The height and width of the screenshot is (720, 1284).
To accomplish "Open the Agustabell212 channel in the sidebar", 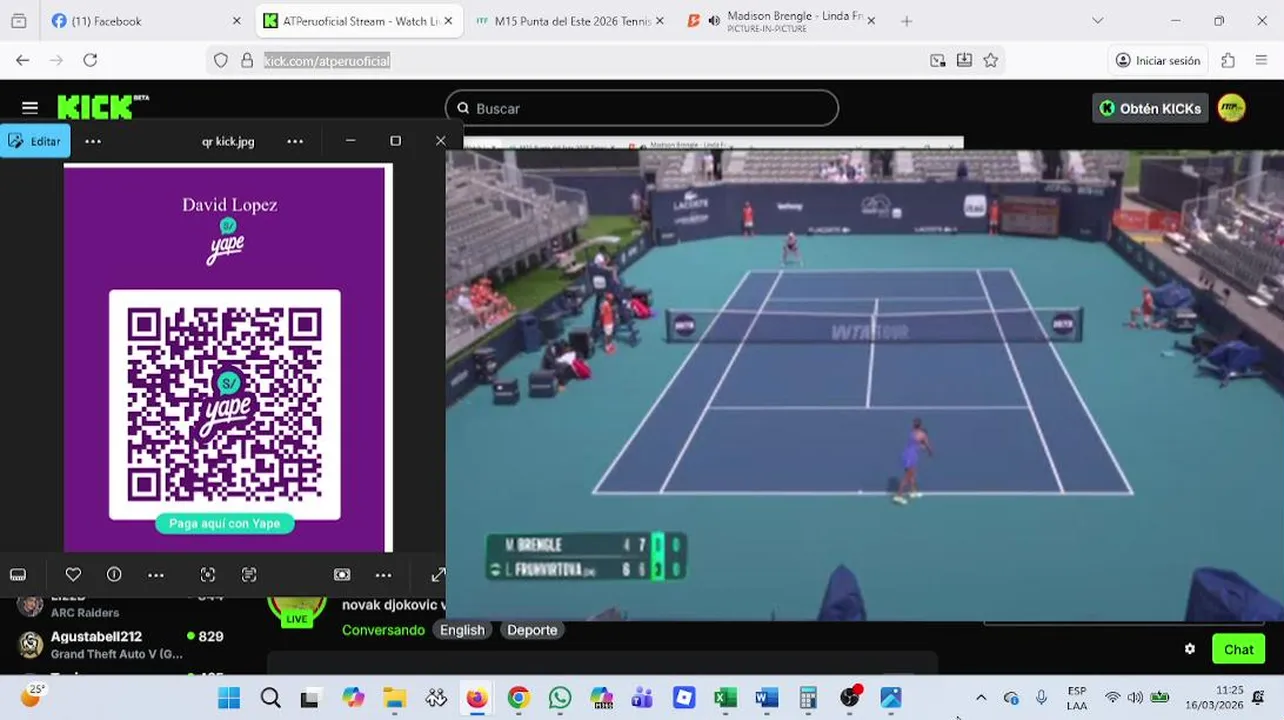I will pyautogui.click(x=122, y=645).
